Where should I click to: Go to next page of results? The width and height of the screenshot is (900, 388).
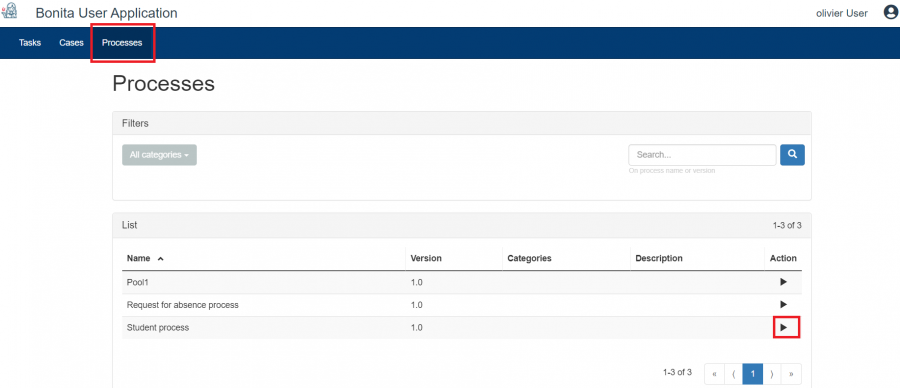772,374
